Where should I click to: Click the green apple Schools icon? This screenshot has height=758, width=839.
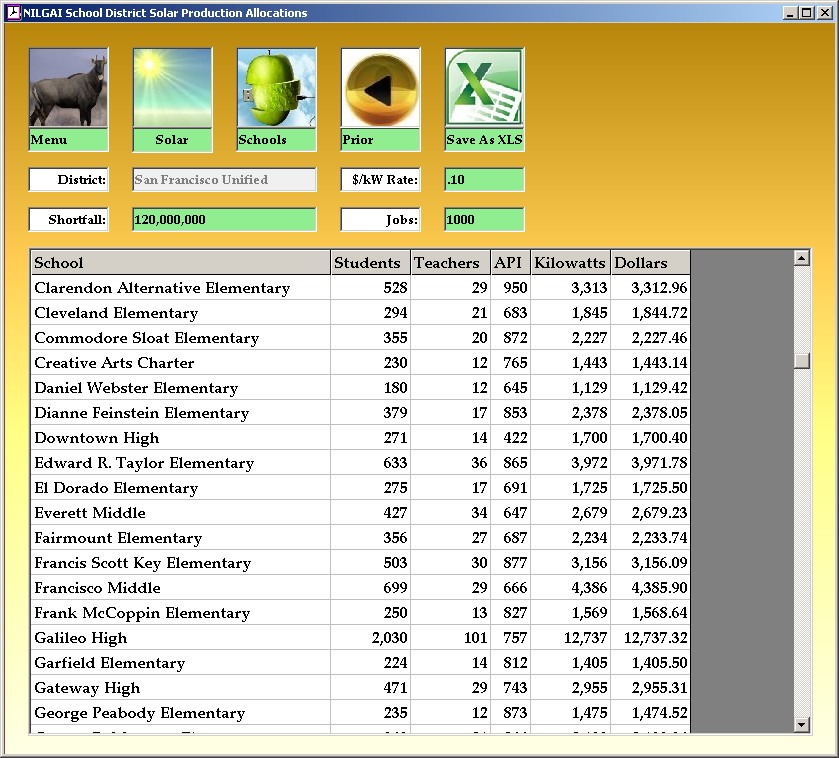tap(276, 89)
